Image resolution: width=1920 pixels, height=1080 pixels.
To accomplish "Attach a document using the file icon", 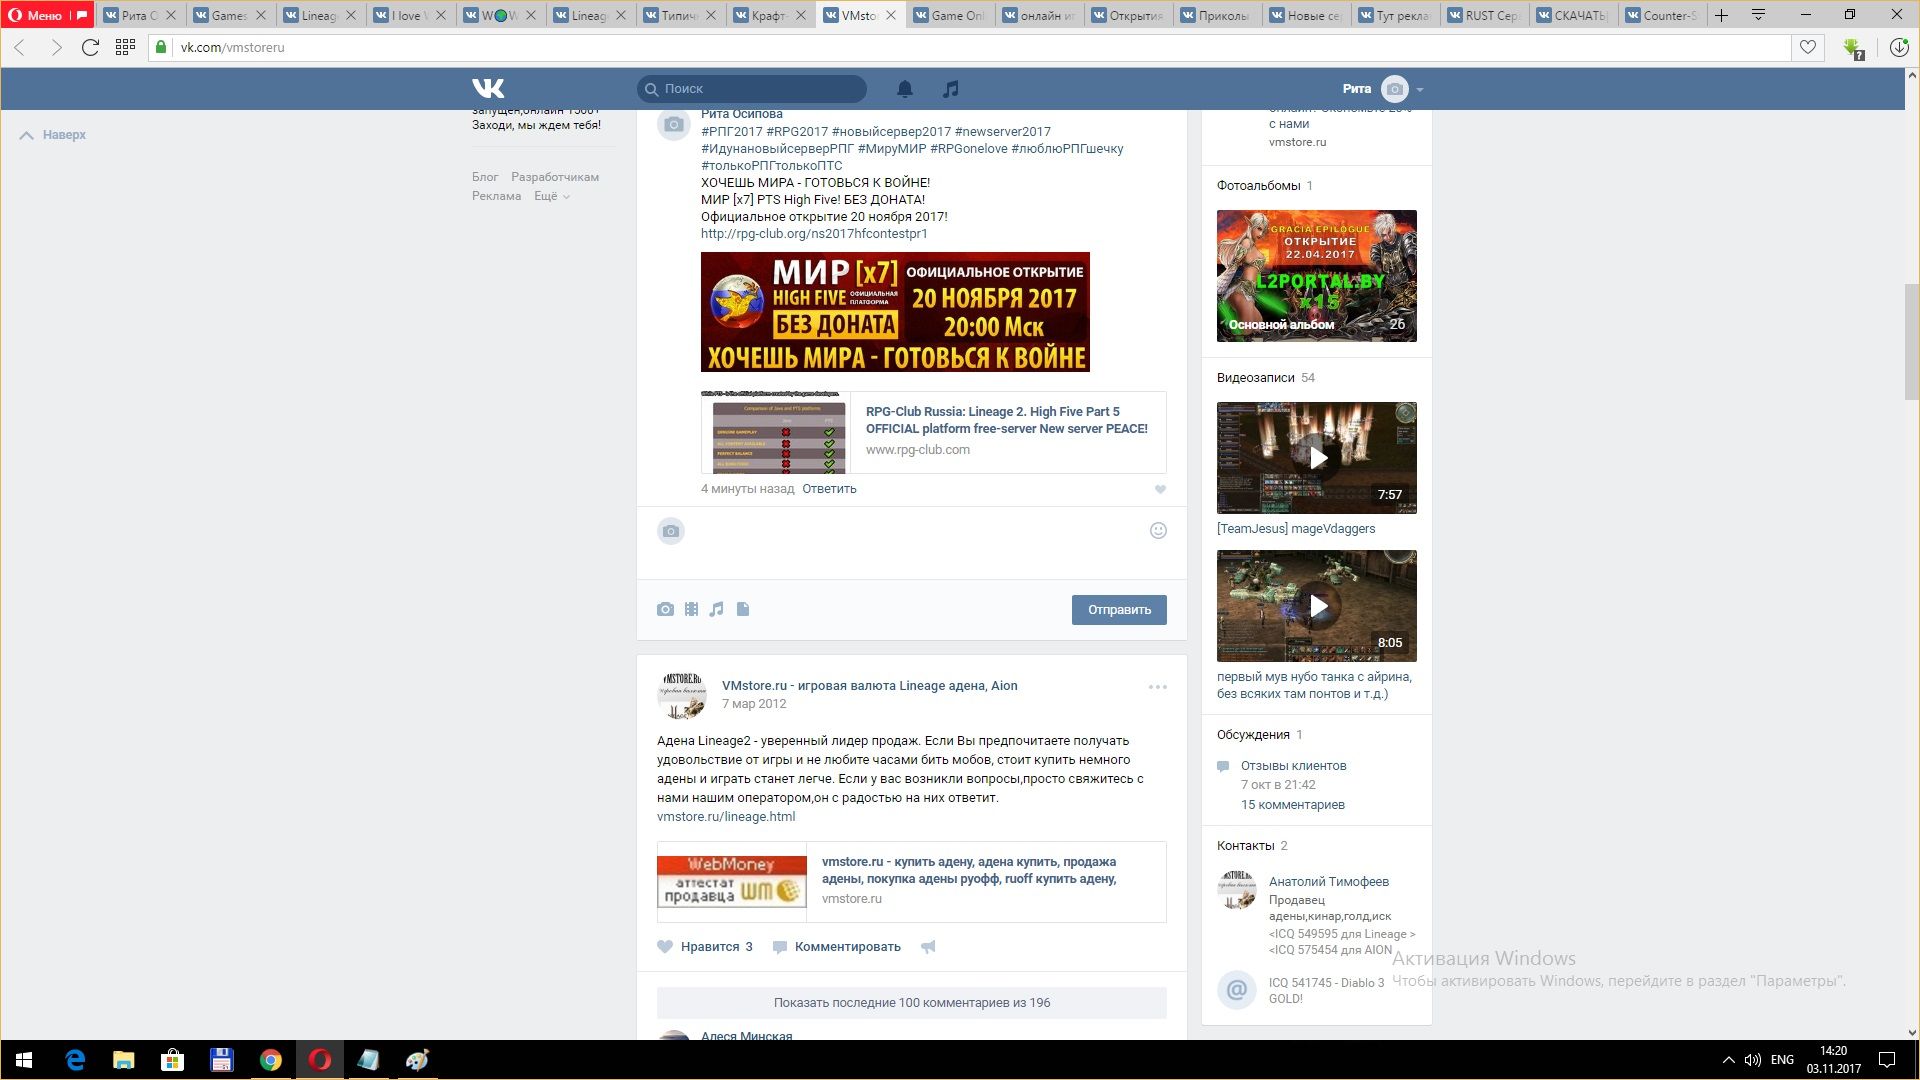I will click(743, 609).
